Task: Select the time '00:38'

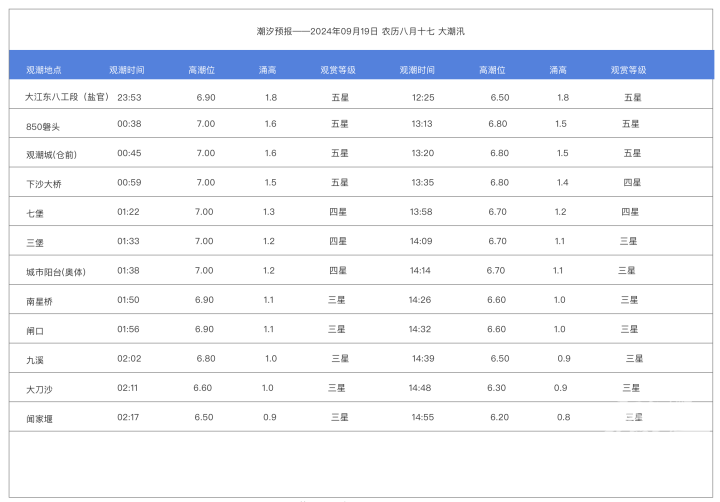Action: 129,124
